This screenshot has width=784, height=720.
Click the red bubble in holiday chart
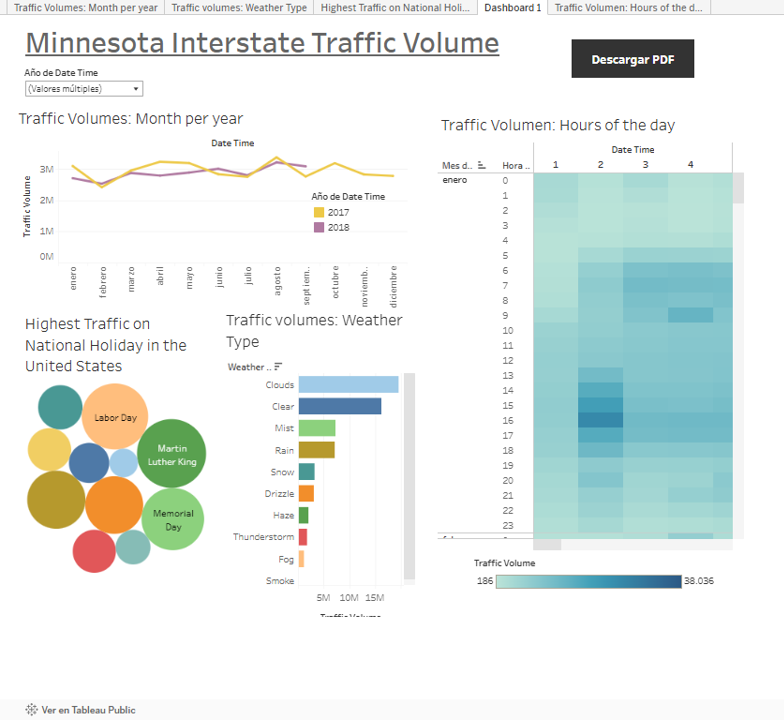point(94,551)
